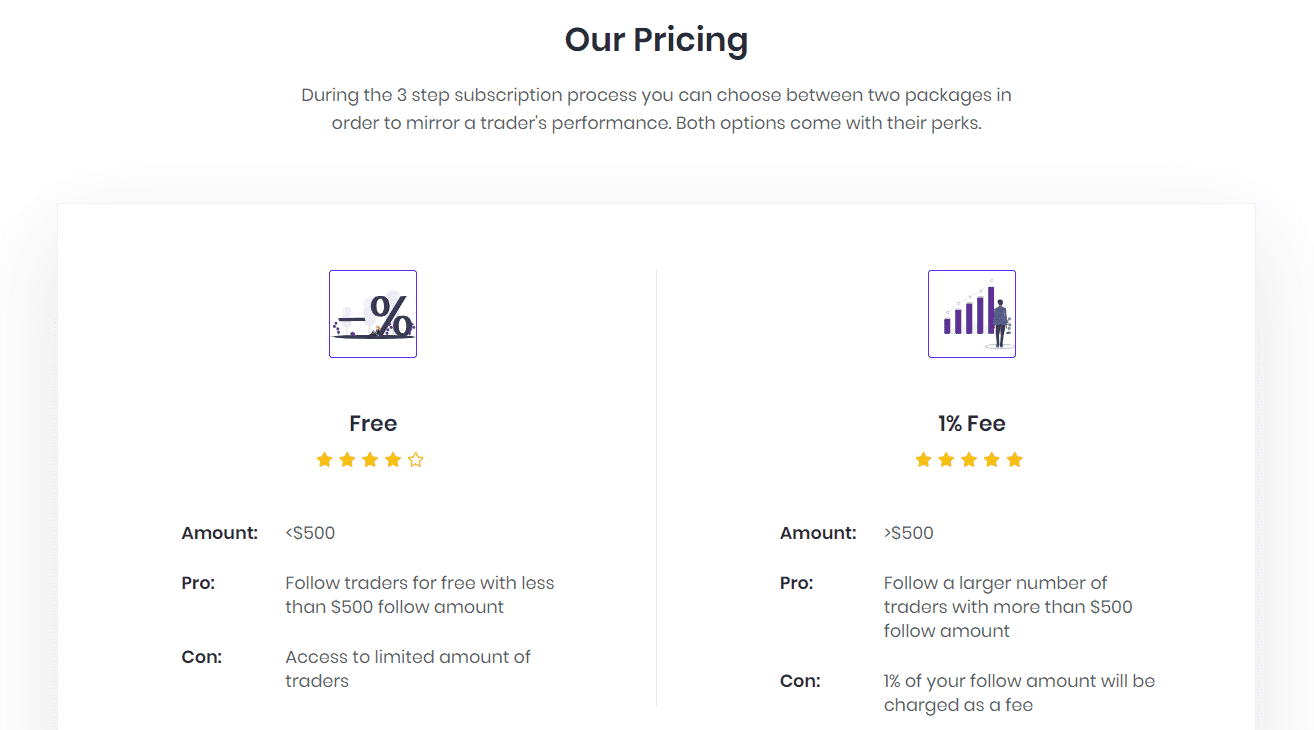Click the Free plan Pro description text
The width and height of the screenshot is (1314, 730).
(x=420, y=595)
